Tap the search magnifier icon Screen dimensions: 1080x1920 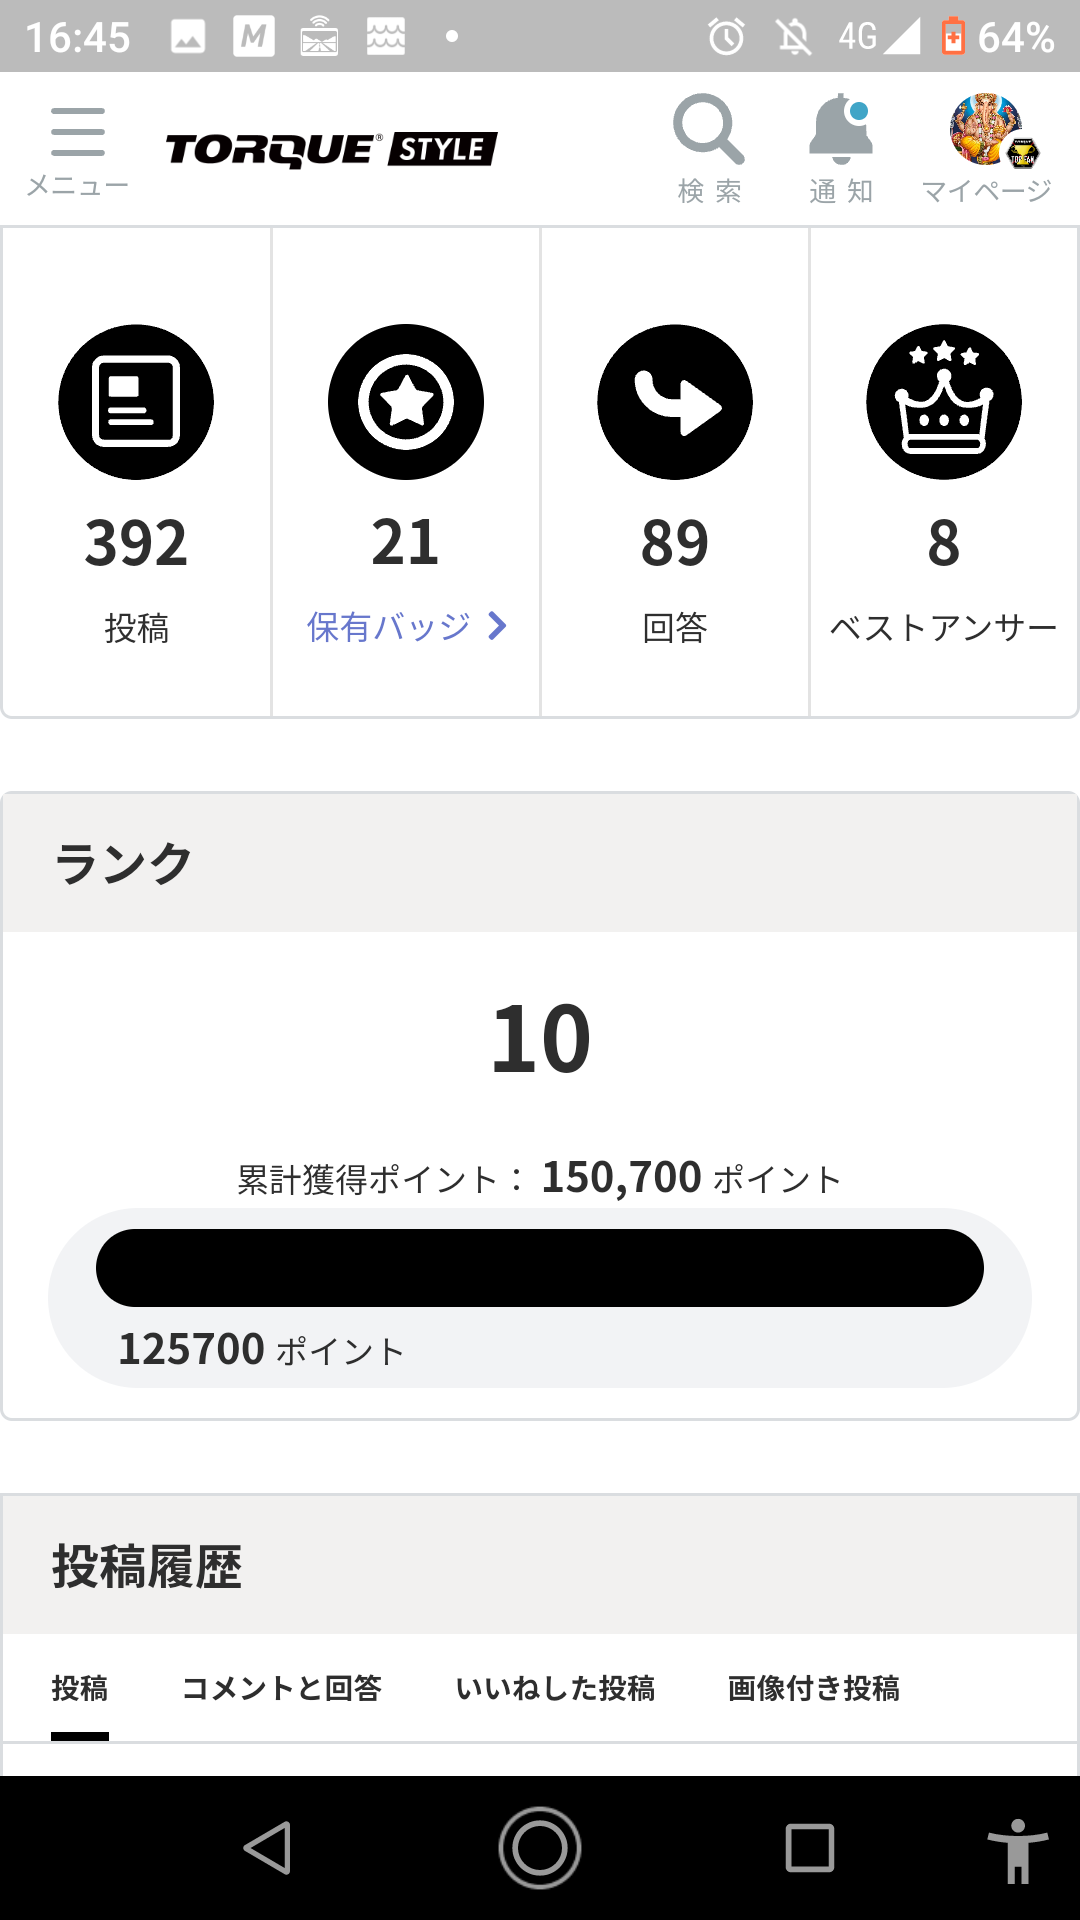(708, 130)
